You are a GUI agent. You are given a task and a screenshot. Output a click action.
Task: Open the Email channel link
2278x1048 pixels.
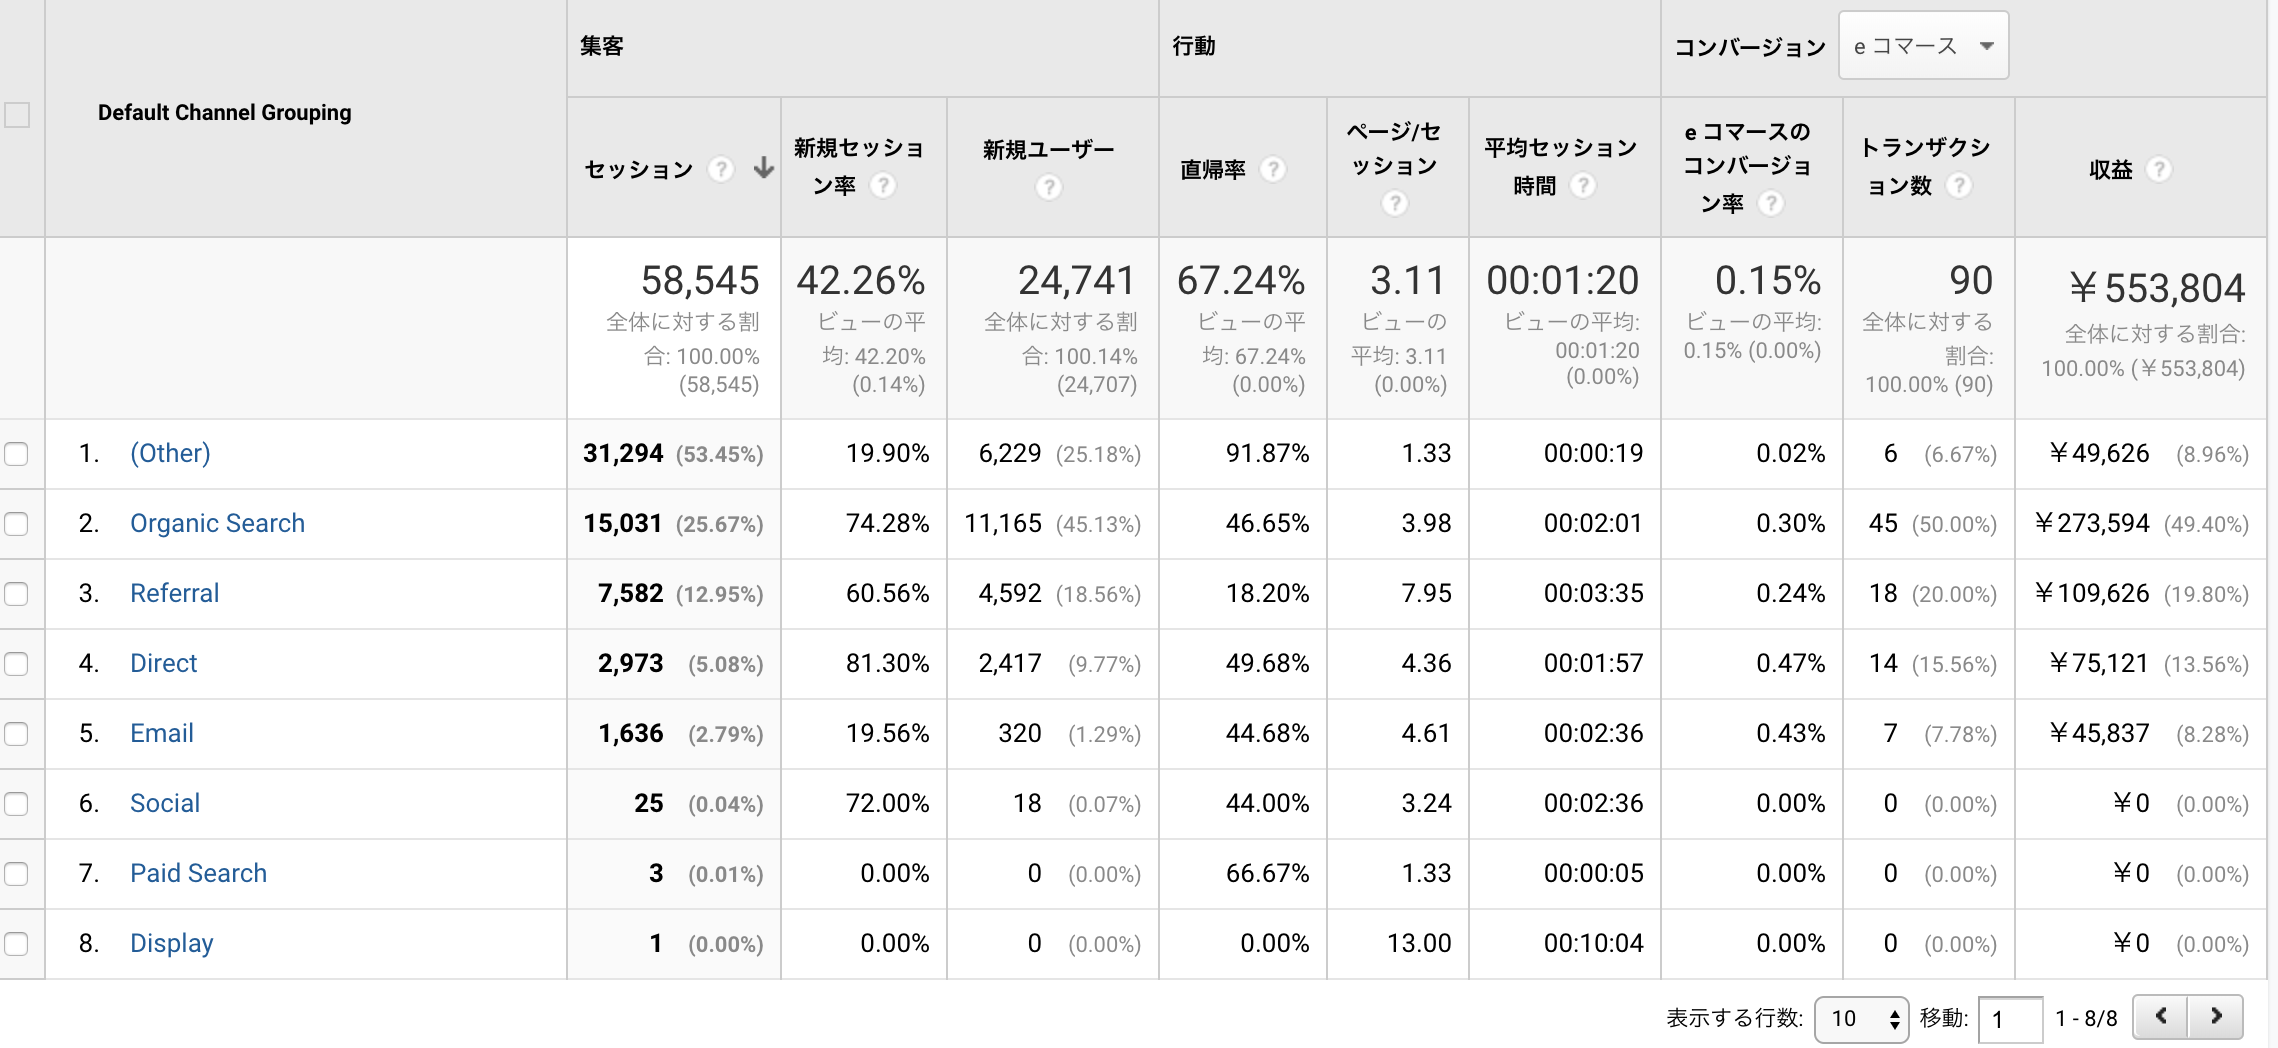[x=162, y=734]
